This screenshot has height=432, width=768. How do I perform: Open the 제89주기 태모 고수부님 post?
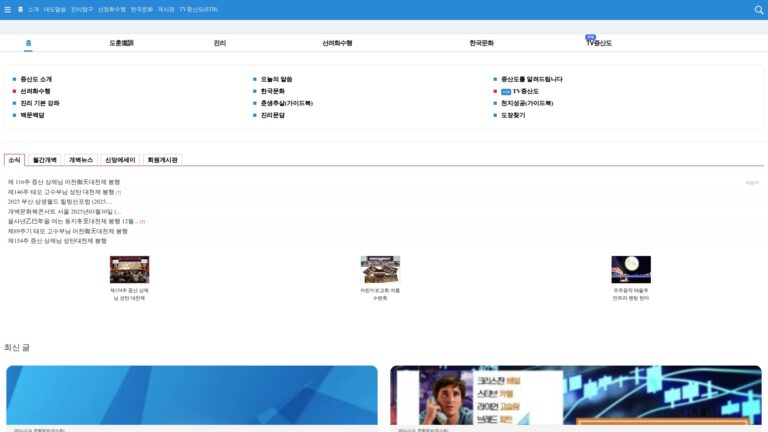click(68, 231)
